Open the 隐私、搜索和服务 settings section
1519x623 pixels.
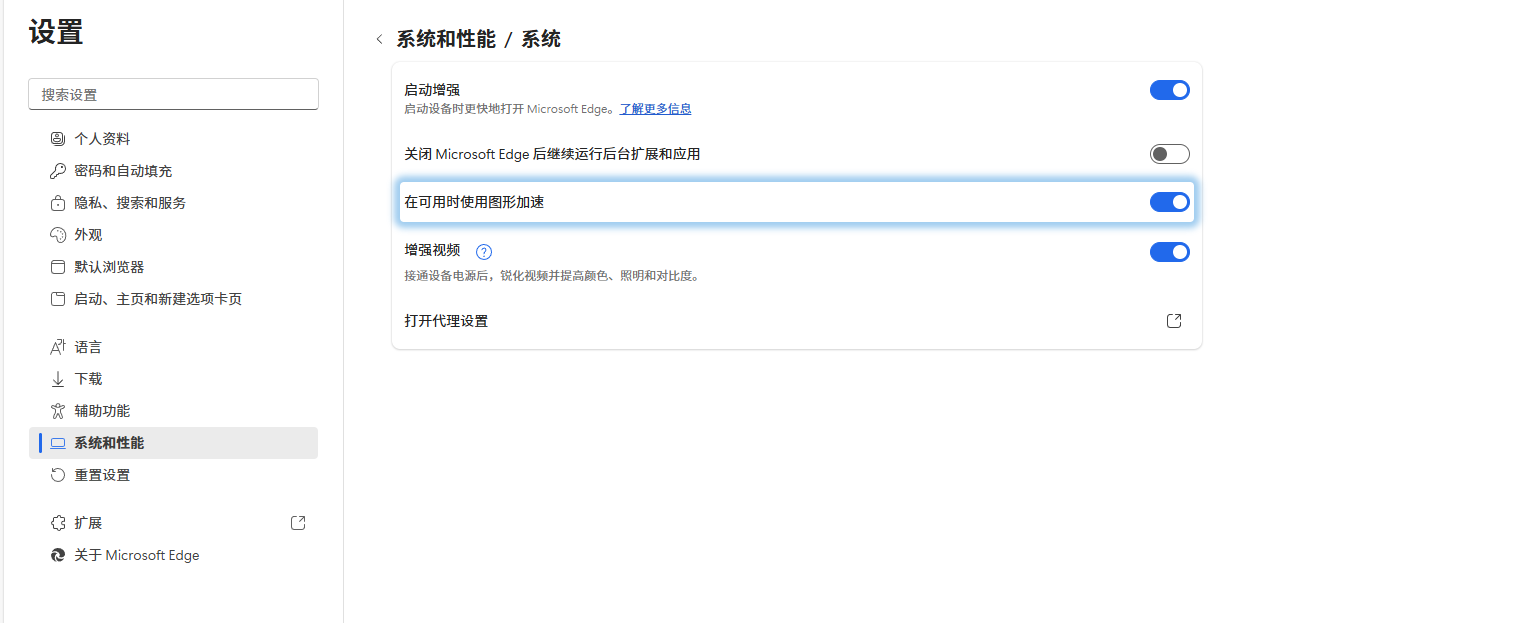coord(173,203)
